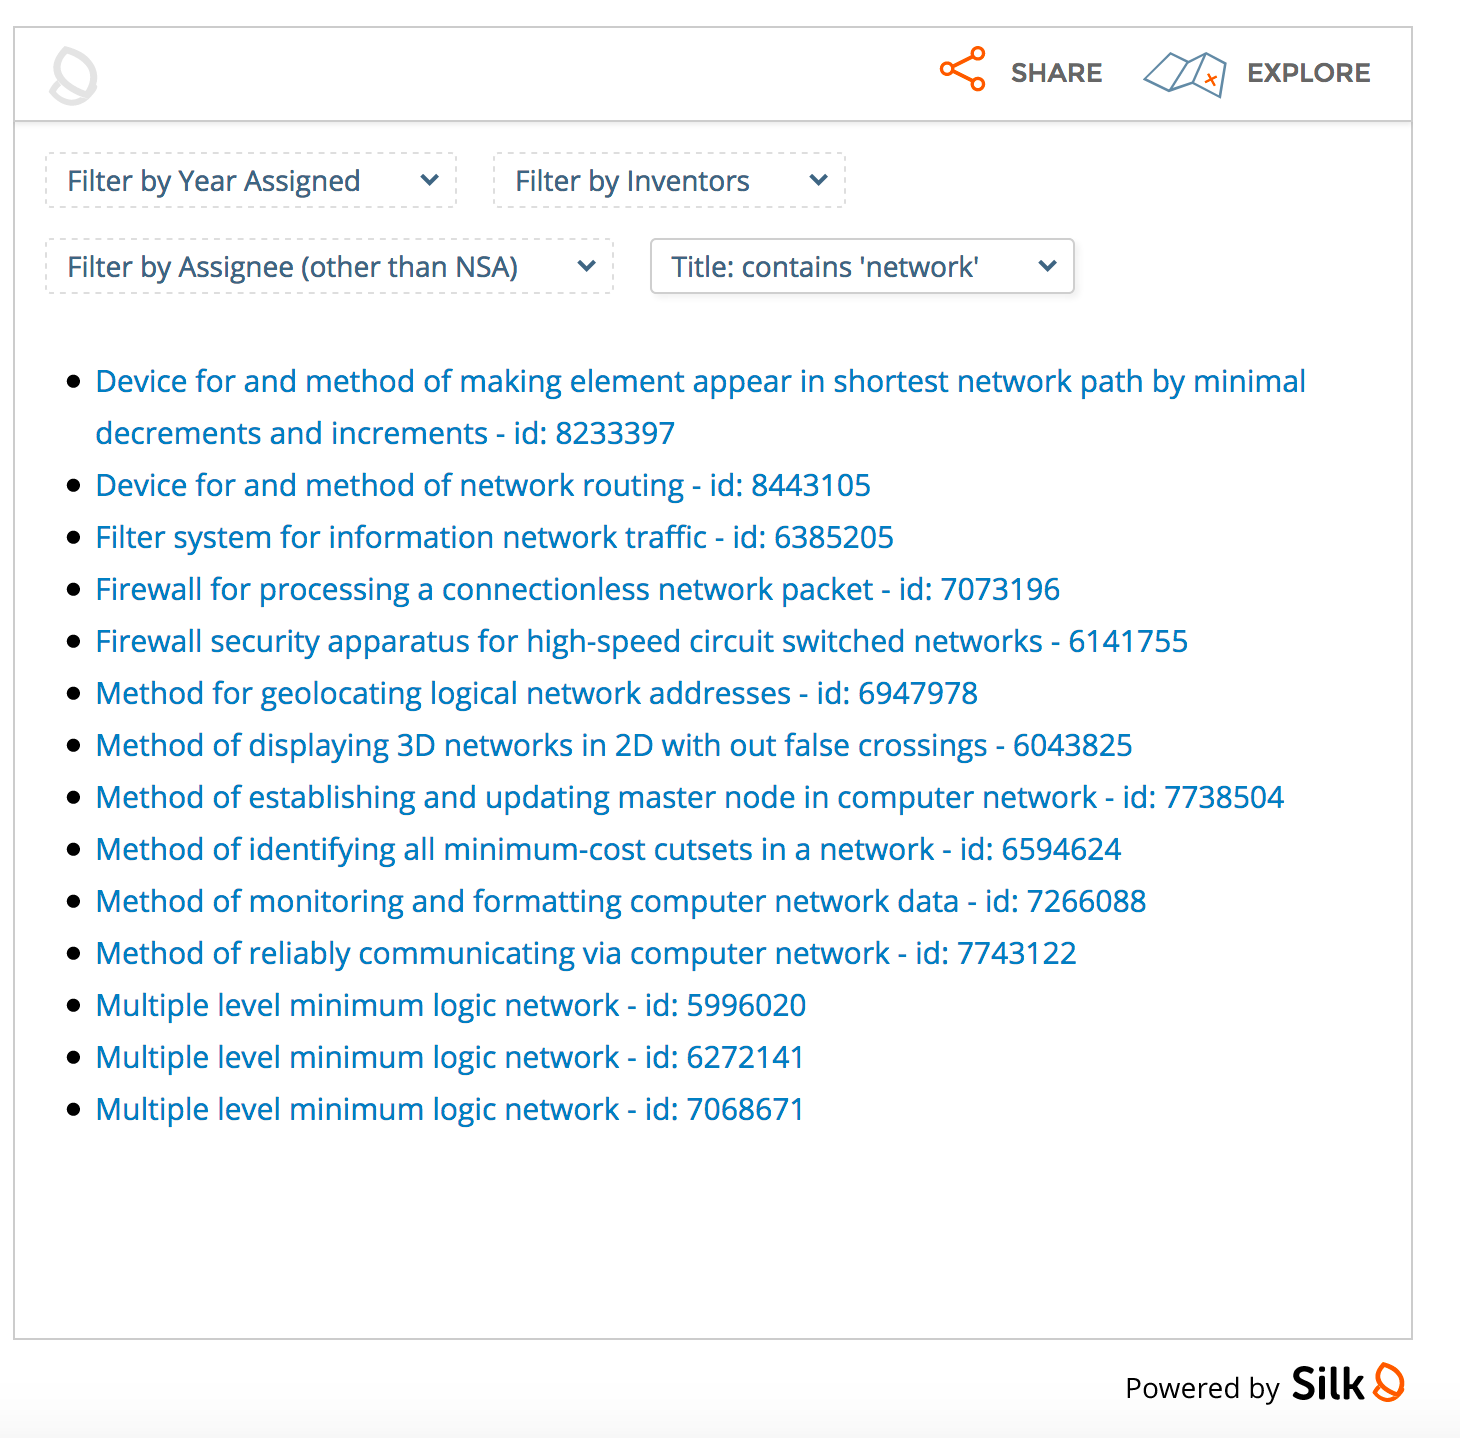Open Method for geolocating logical network addresses

coord(536,694)
